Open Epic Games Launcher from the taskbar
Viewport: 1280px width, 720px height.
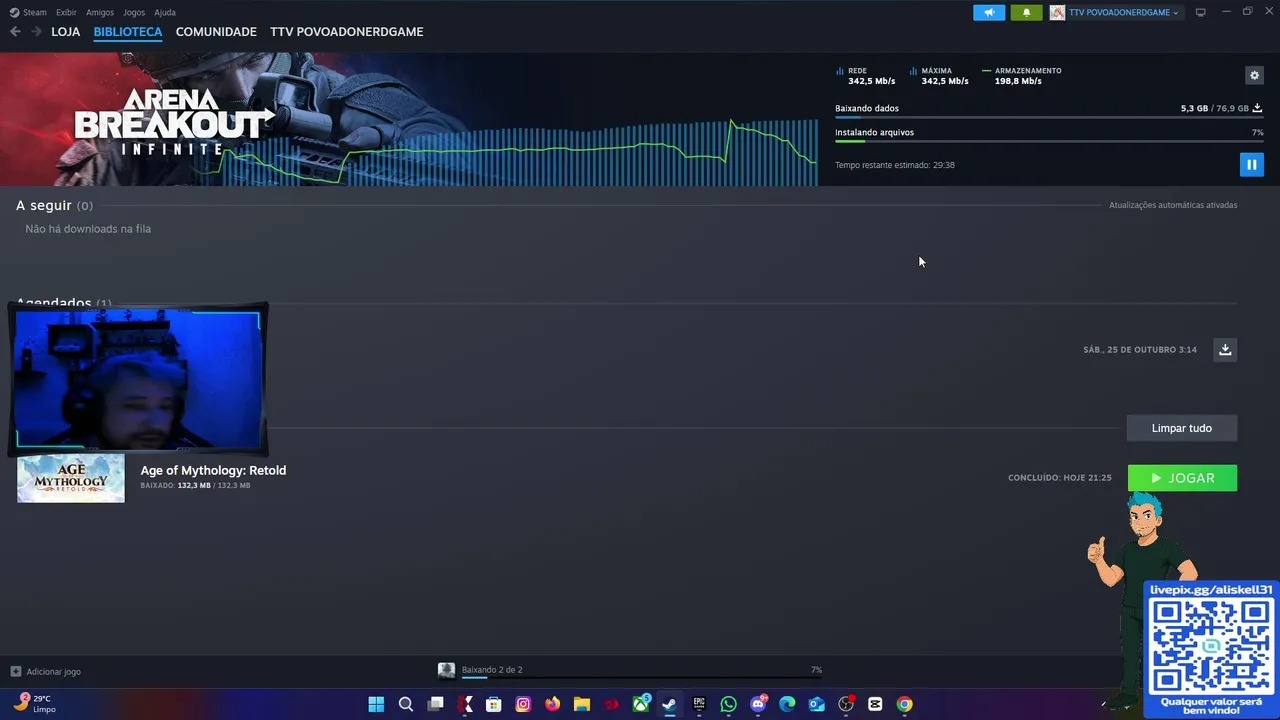pos(699,704)
